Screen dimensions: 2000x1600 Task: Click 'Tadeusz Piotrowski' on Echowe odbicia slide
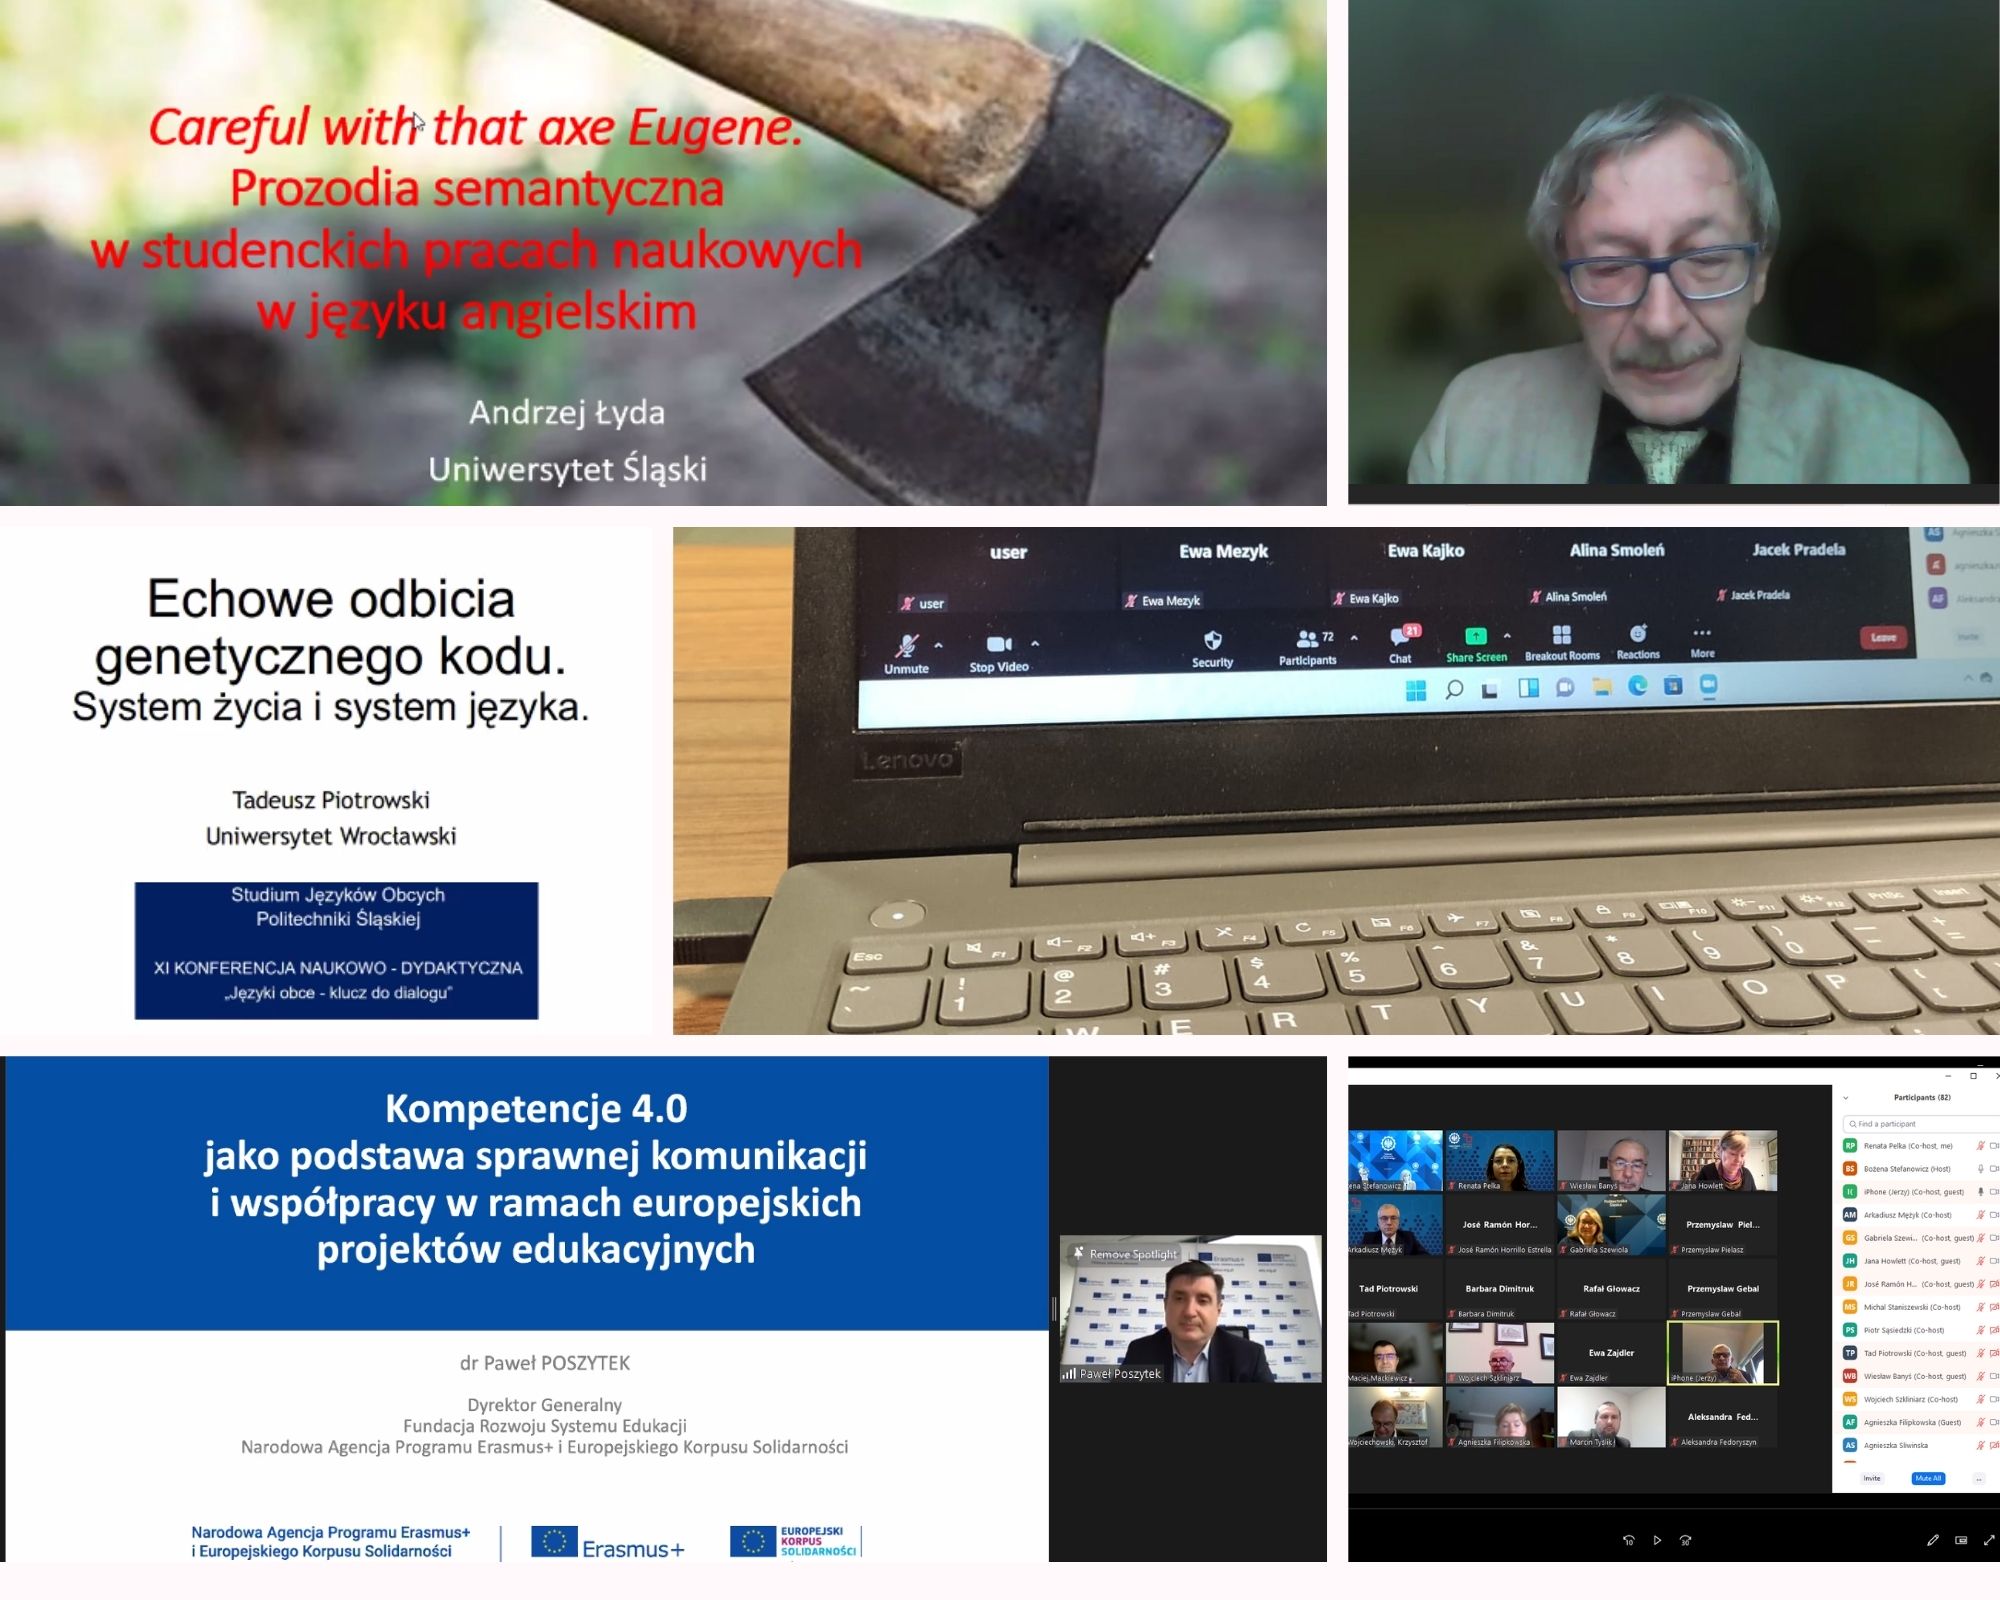coord(331,800)
